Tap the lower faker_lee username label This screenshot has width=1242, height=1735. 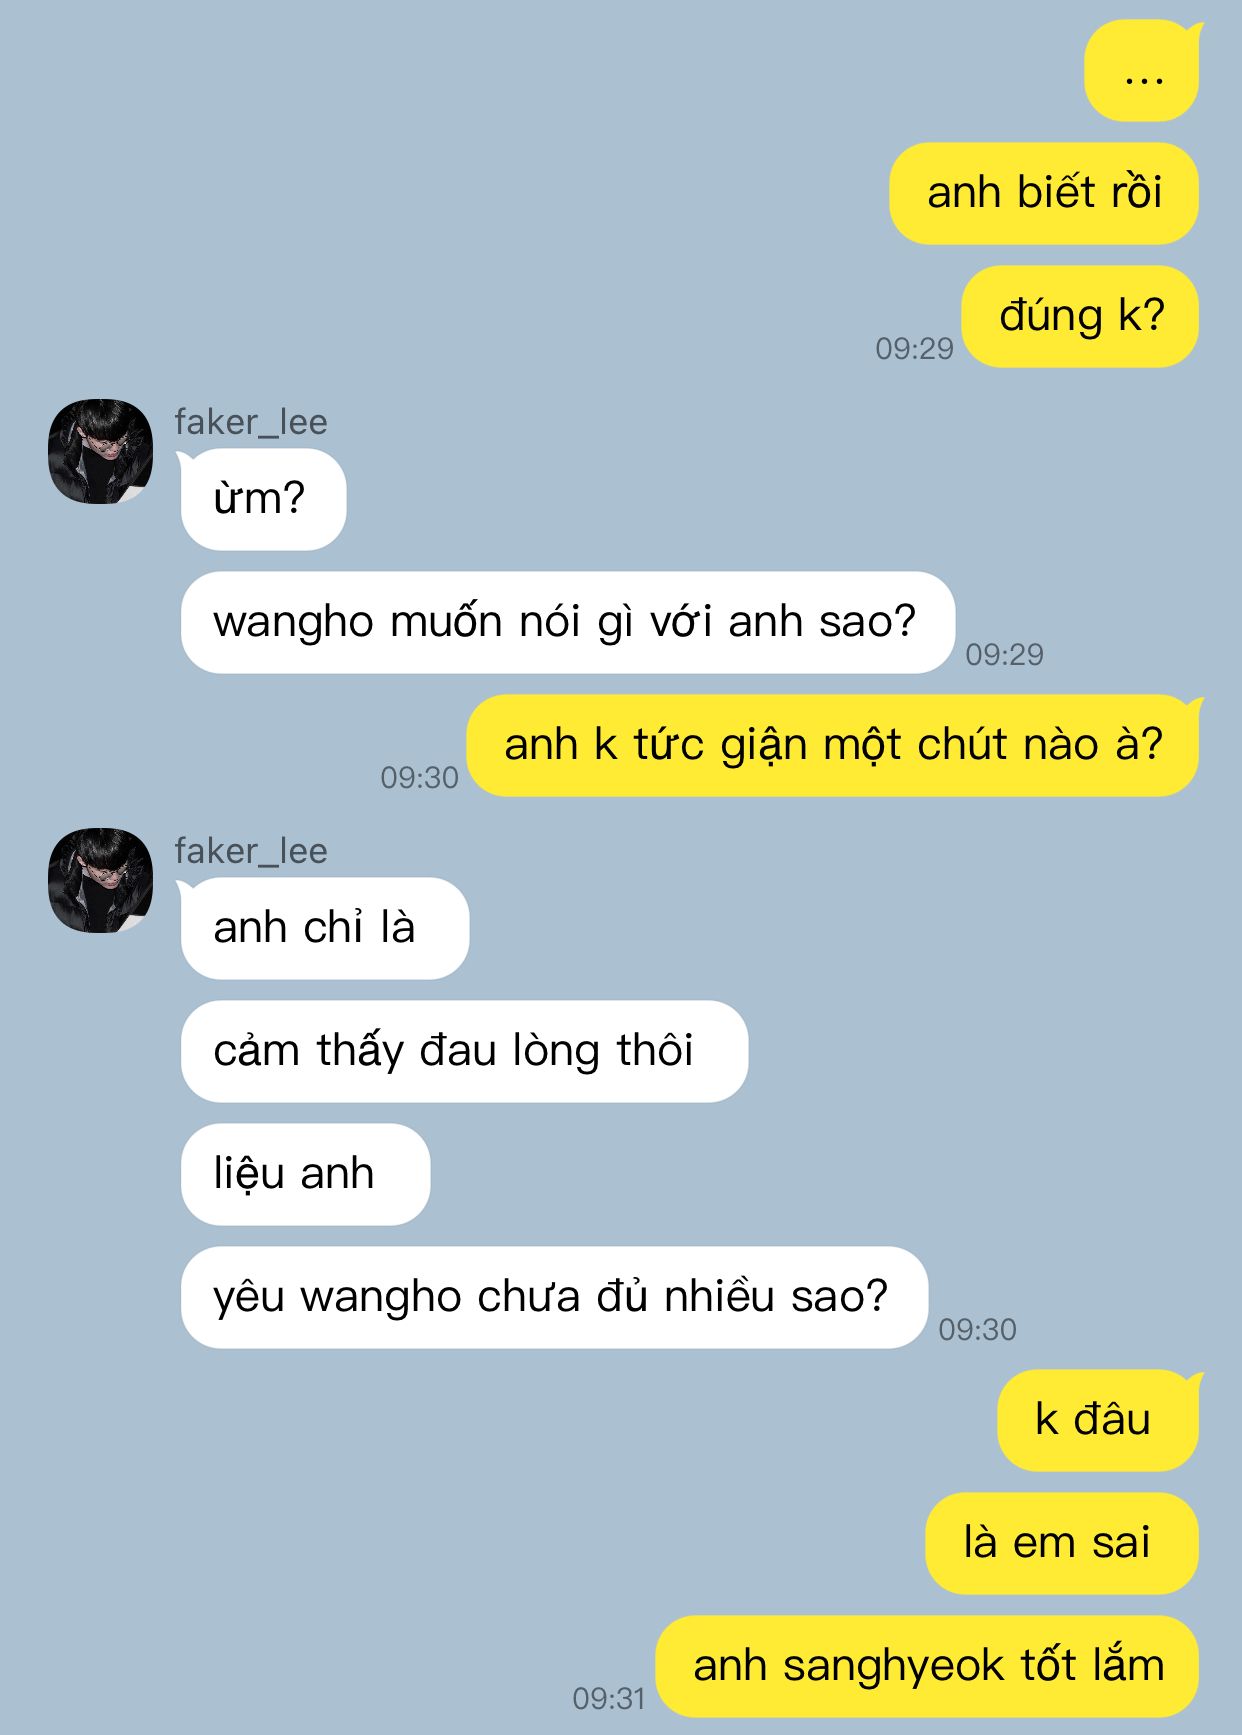(251, 851)
